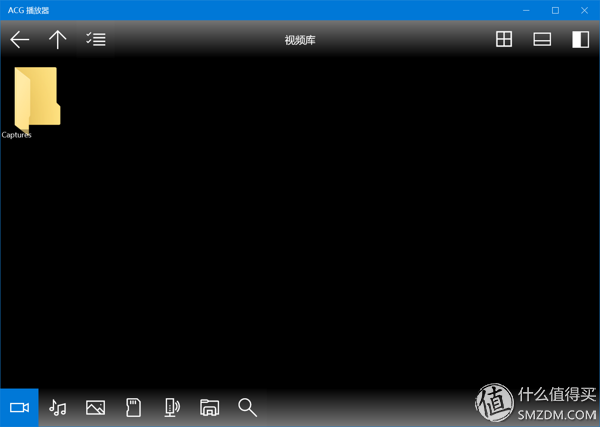This screenshot has height=427, width=600.
Task: Go up one folder level
Action: point(57,40)
